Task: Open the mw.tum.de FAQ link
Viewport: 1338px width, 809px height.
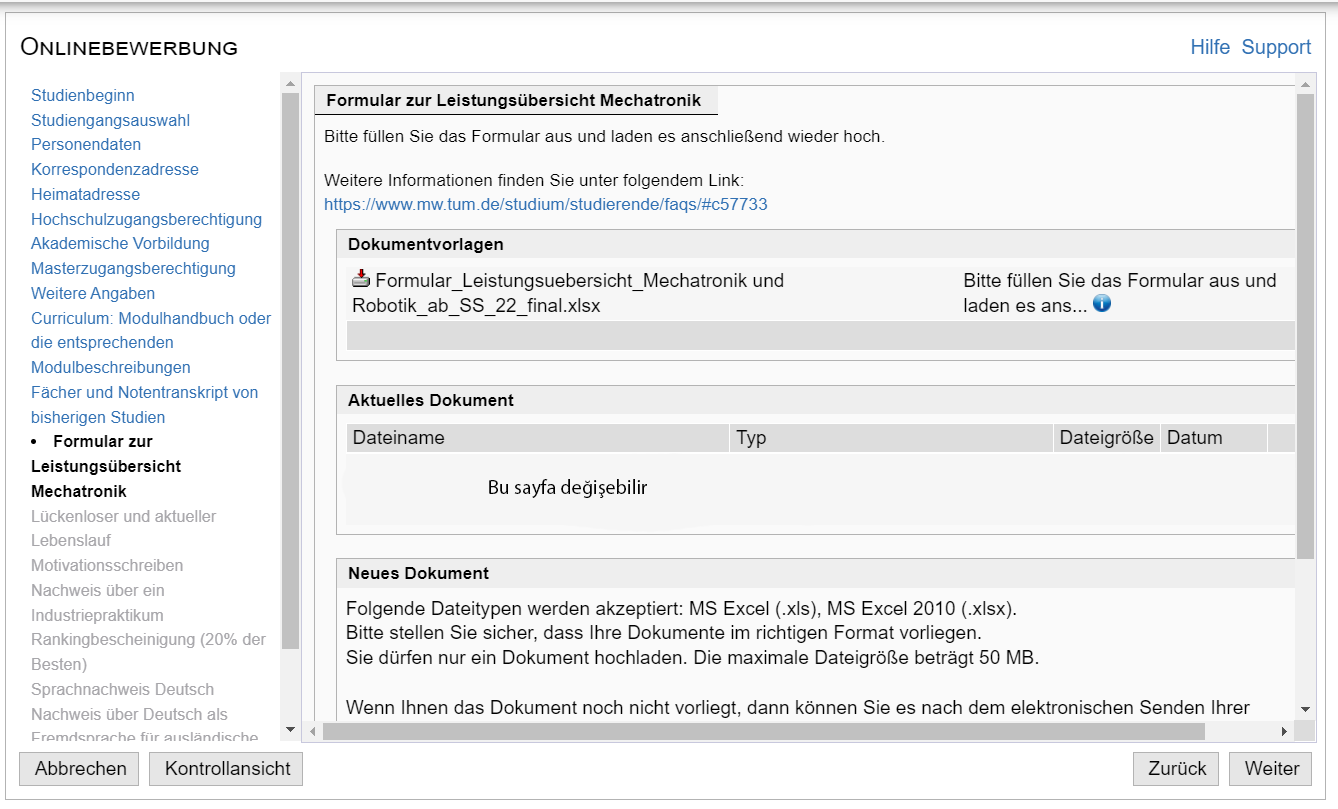Action: [545, 204]
